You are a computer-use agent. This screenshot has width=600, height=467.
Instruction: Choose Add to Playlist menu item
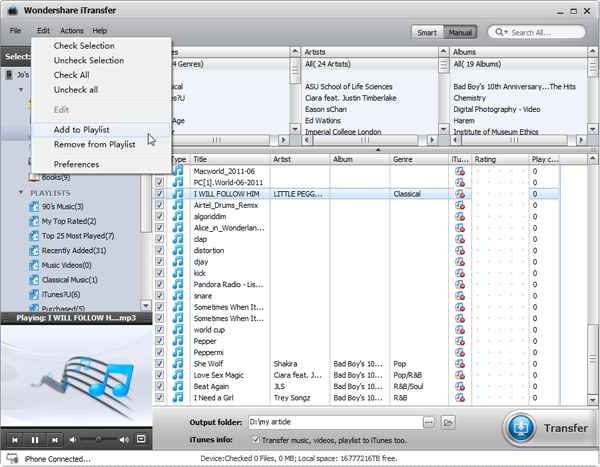[x=101, y=130]
